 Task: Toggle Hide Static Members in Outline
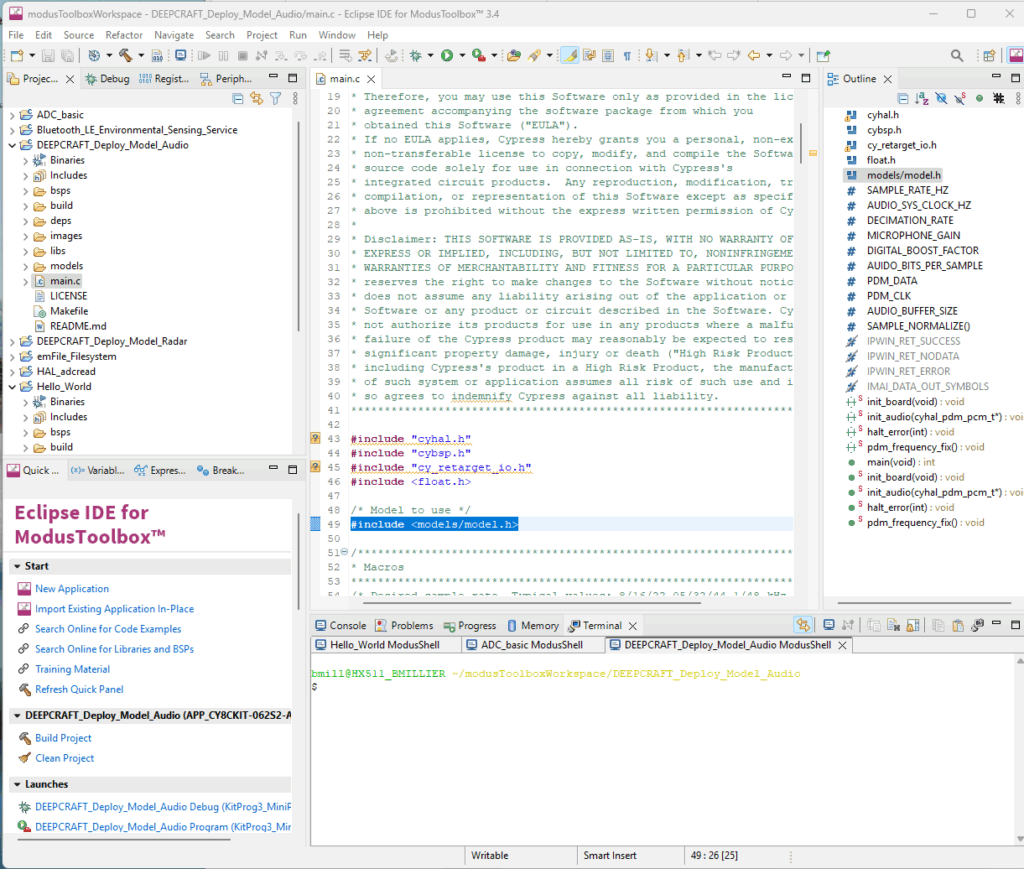[x=959, y=99]
